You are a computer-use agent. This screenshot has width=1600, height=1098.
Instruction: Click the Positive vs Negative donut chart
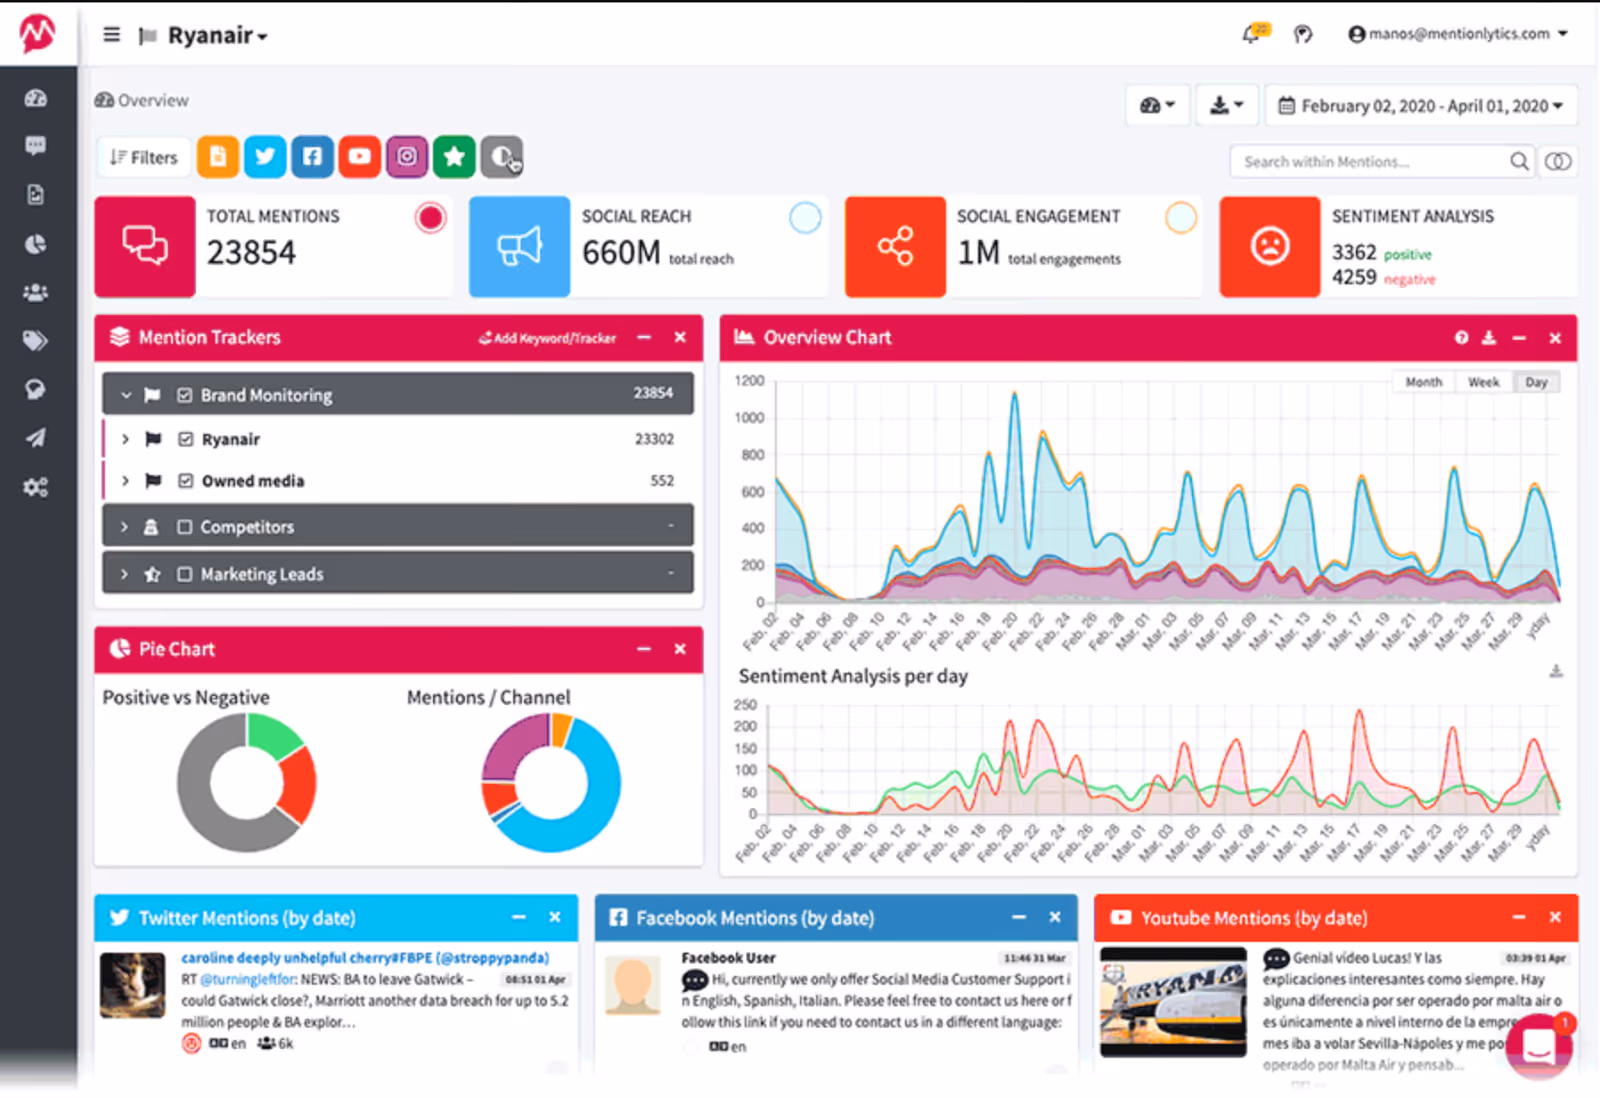pyautogui.click(x=246, y=782)
